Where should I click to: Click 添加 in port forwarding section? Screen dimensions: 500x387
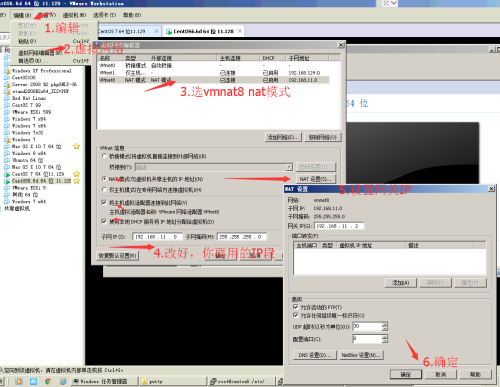[401, 283]
